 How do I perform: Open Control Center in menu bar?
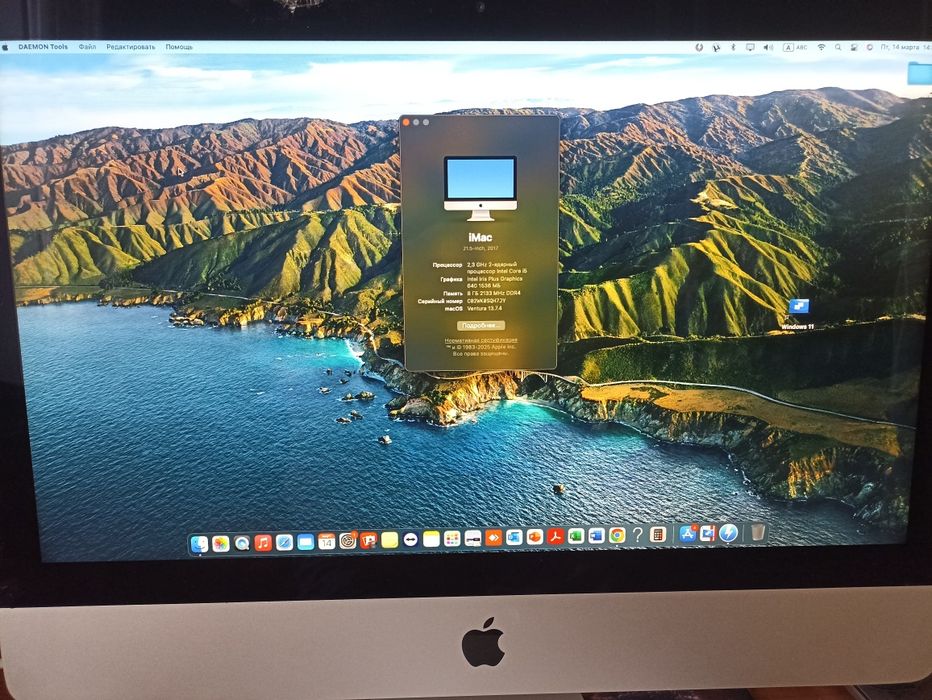coord(854,47)
